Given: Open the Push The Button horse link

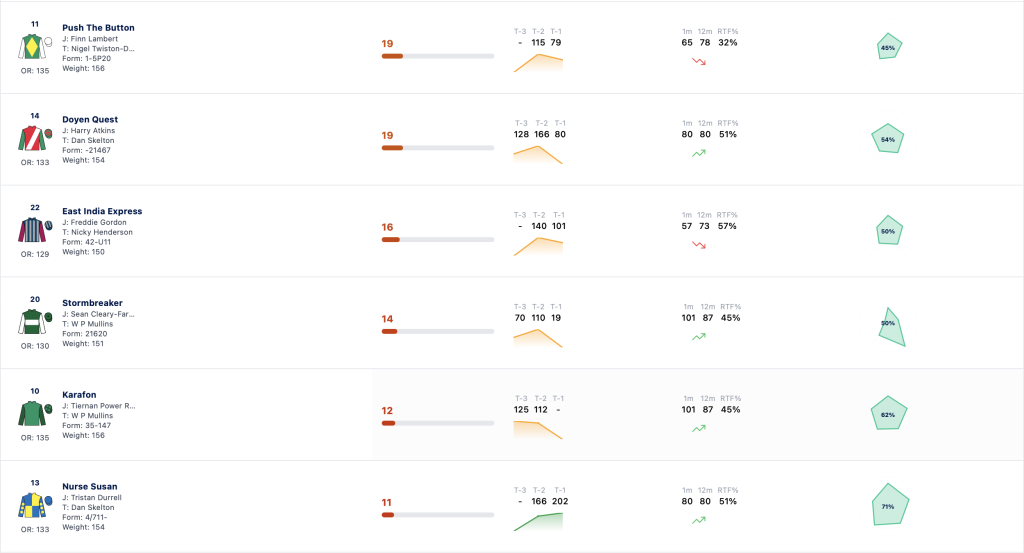Looking at the screenshot, I should coord(98,27).
